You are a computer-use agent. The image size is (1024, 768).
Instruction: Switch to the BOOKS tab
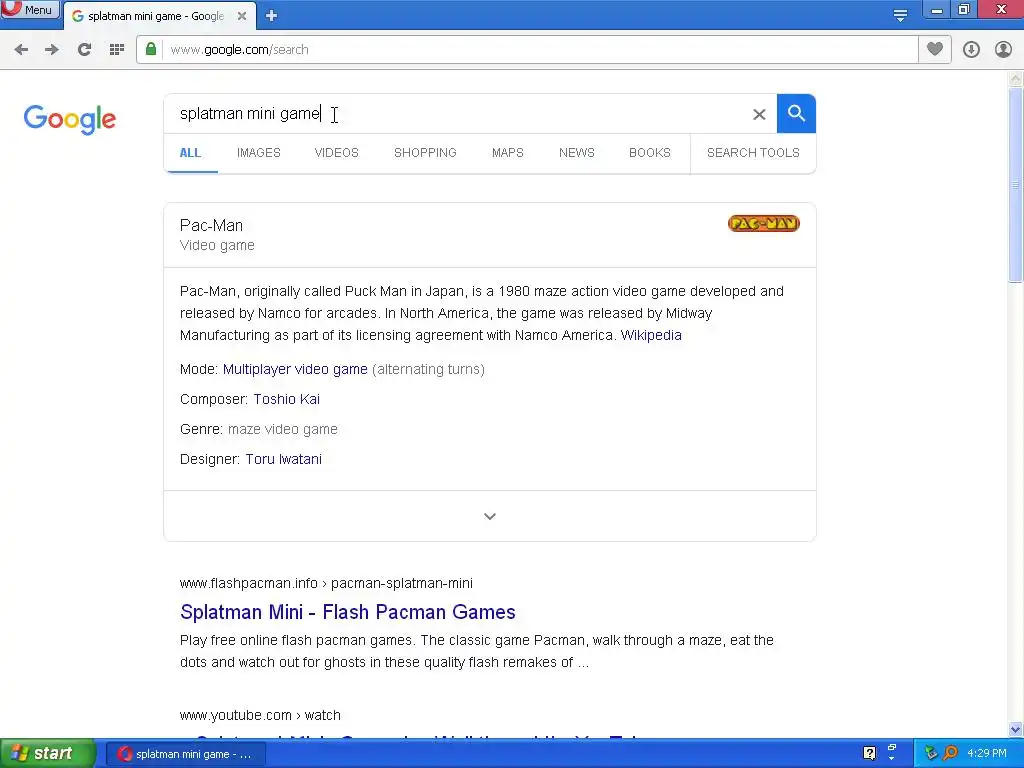[x=650, y=153]
